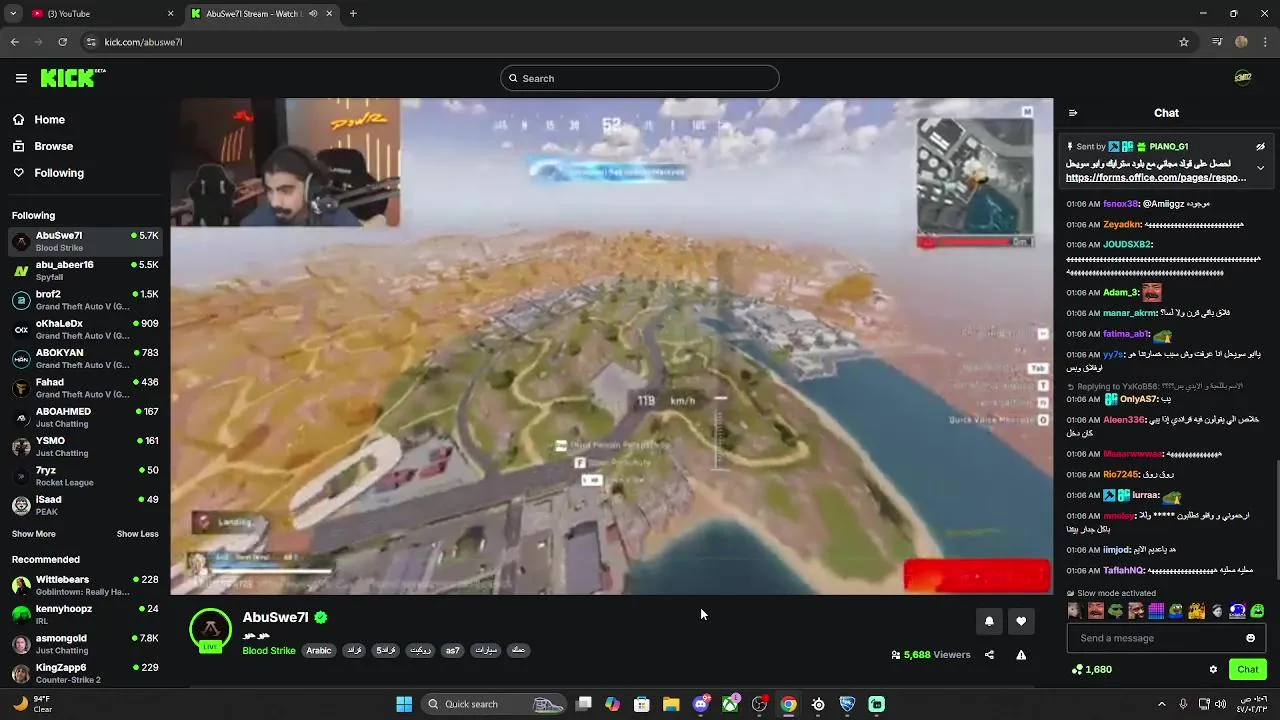Open chat settings gear icon
The image size is (1280, 720).
pyautogui.click(x=1213, y=670)
